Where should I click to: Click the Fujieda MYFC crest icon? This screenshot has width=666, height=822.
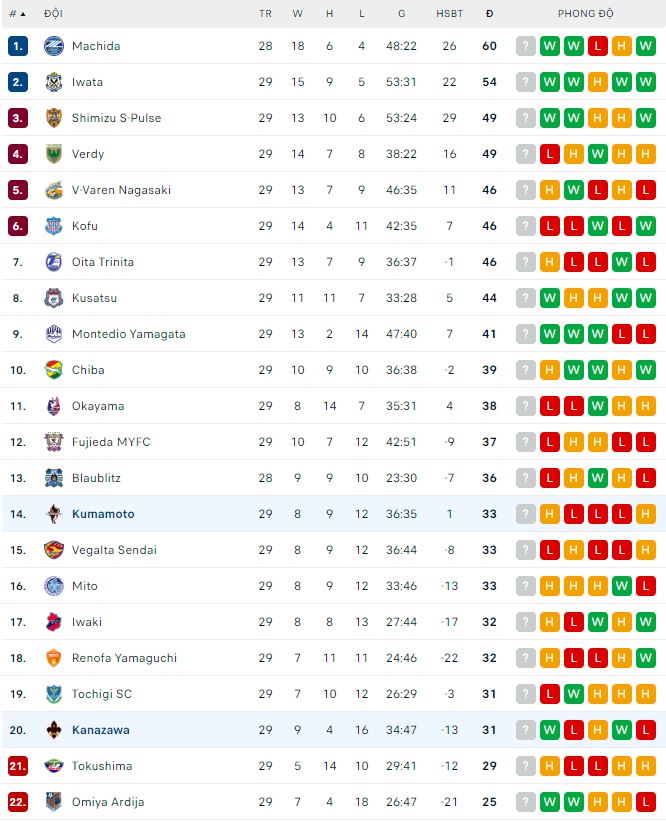tap(54, 442)
